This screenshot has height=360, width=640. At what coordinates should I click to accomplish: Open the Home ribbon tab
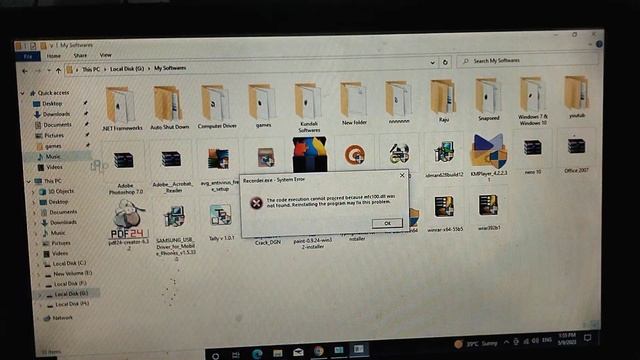53,56
